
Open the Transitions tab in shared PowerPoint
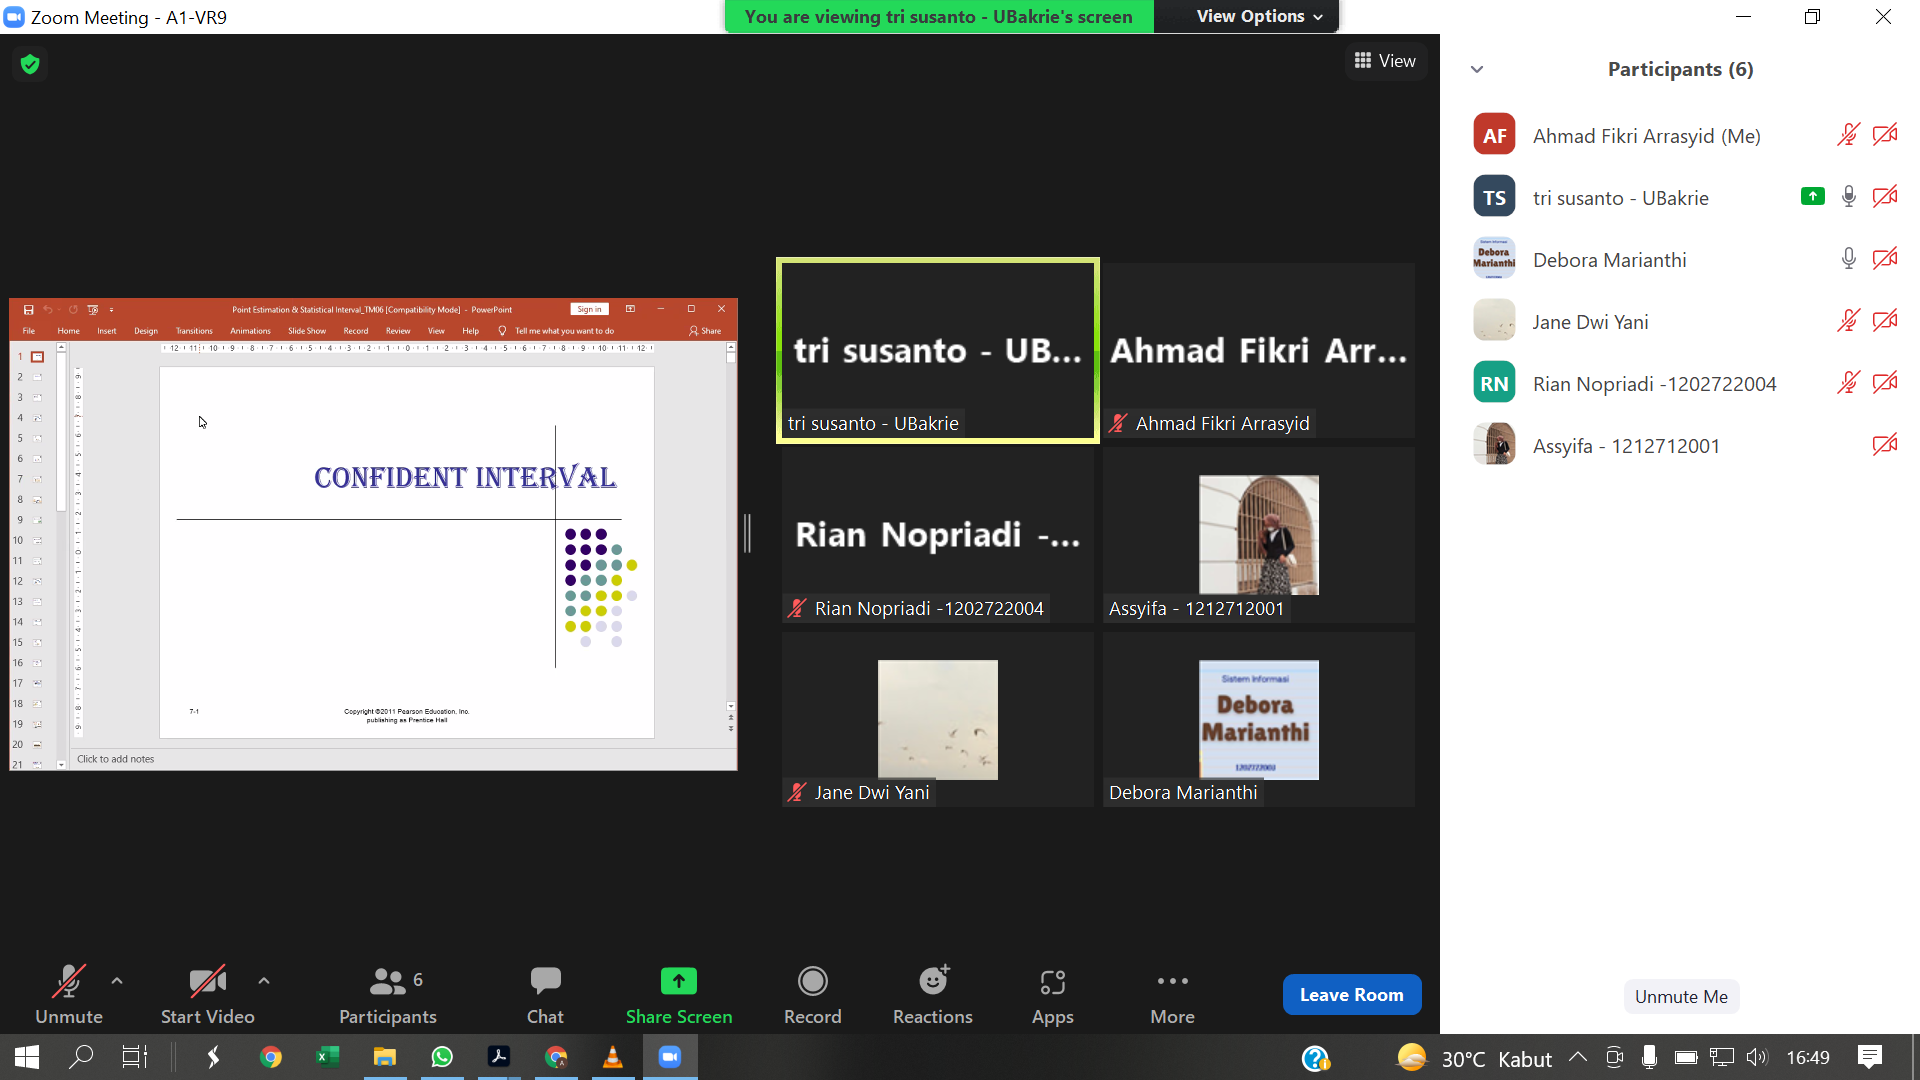click(194, 331)
